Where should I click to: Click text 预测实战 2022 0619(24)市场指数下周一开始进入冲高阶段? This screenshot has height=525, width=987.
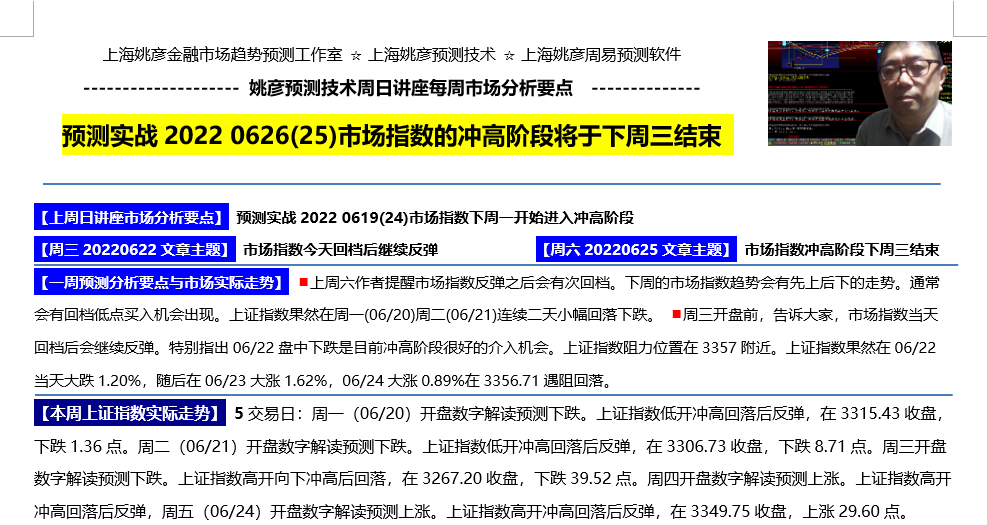435,218
